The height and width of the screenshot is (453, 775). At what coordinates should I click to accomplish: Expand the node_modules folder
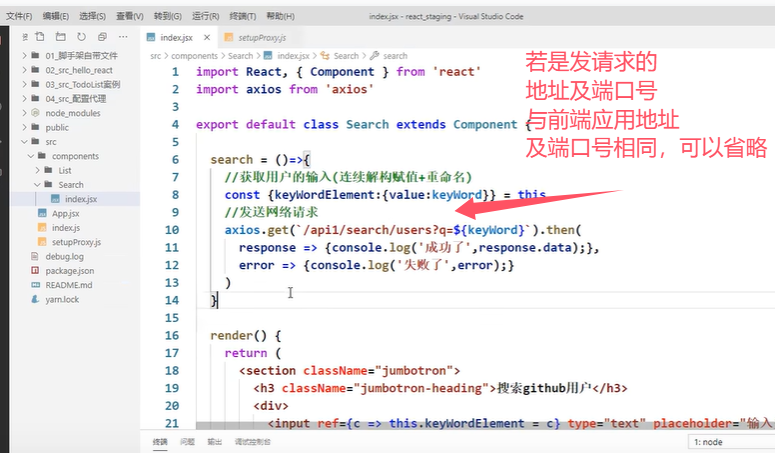75,113
